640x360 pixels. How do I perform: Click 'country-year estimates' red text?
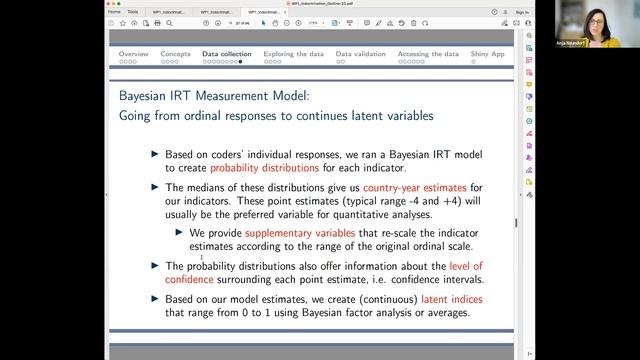415,187
